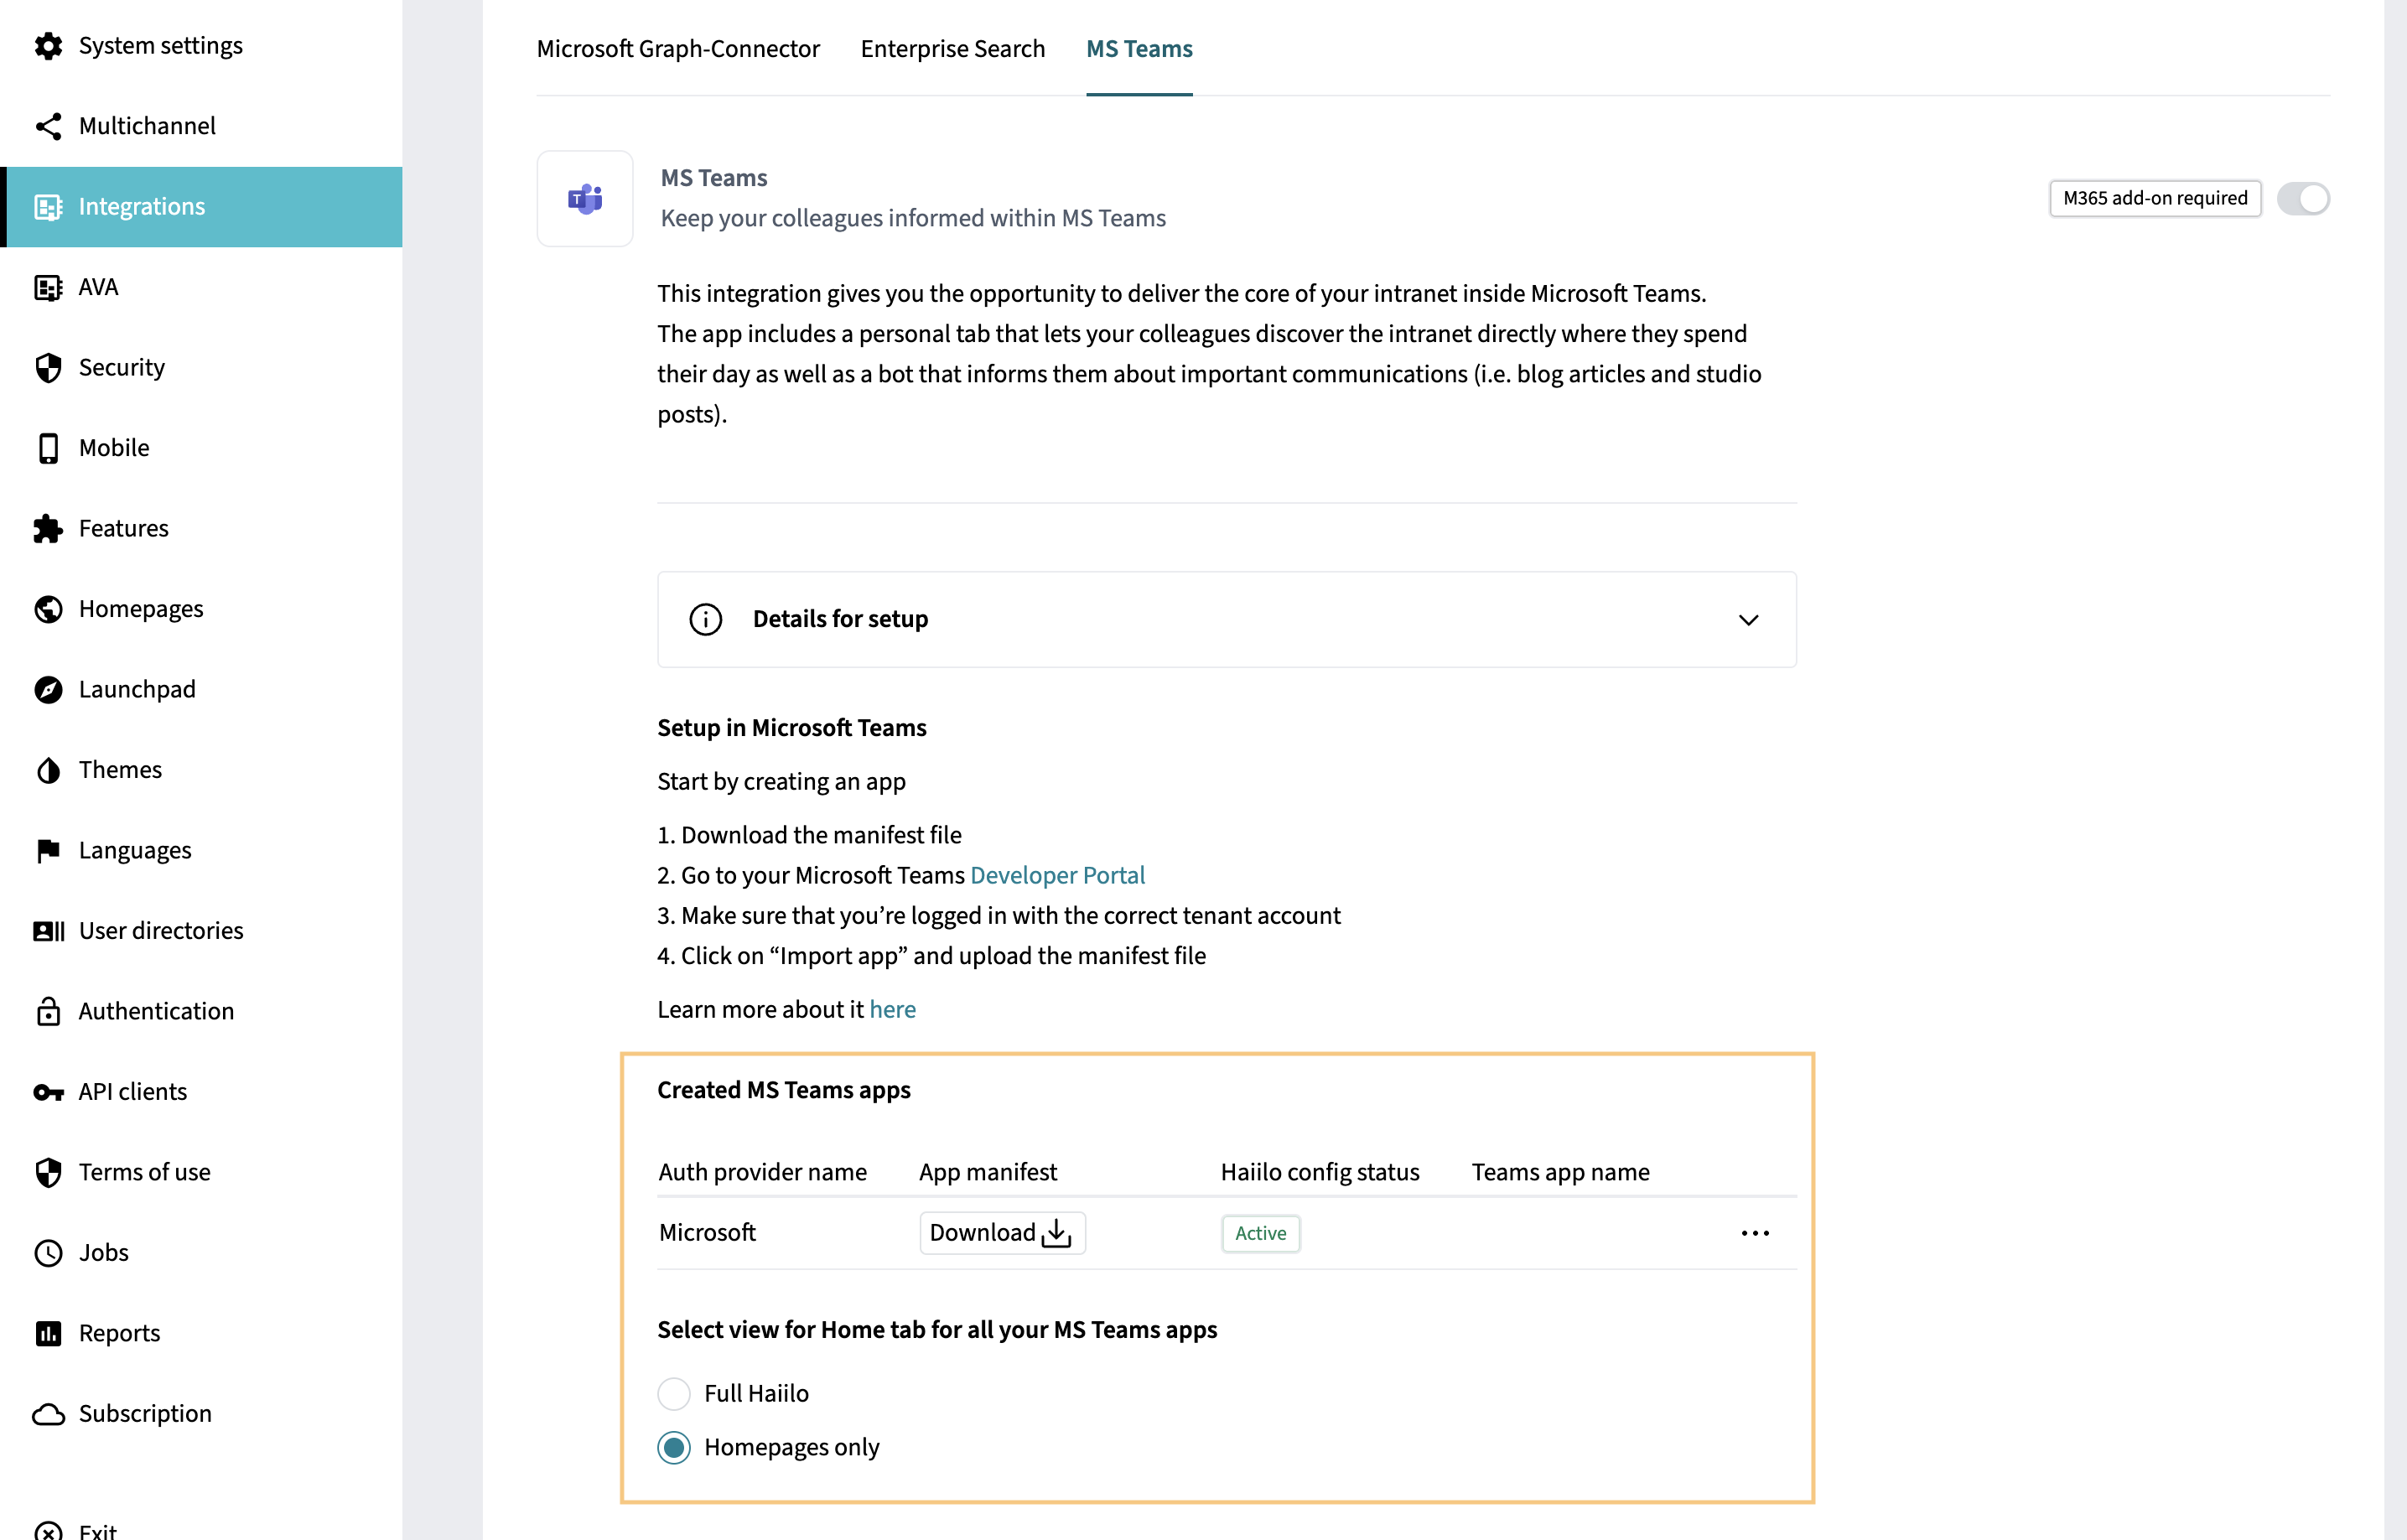Click the 'App manifest' column header
Viewport: 2407px width, 1540px height.
pos(988,1172)
